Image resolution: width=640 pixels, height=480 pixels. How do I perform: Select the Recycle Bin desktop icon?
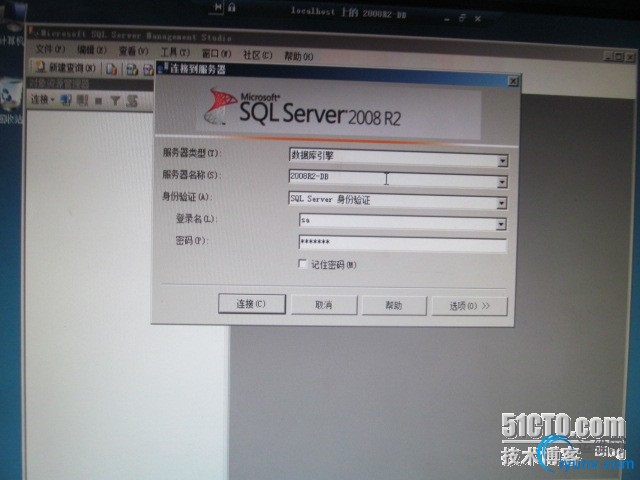pyautogui.click(x=11, y=95)
